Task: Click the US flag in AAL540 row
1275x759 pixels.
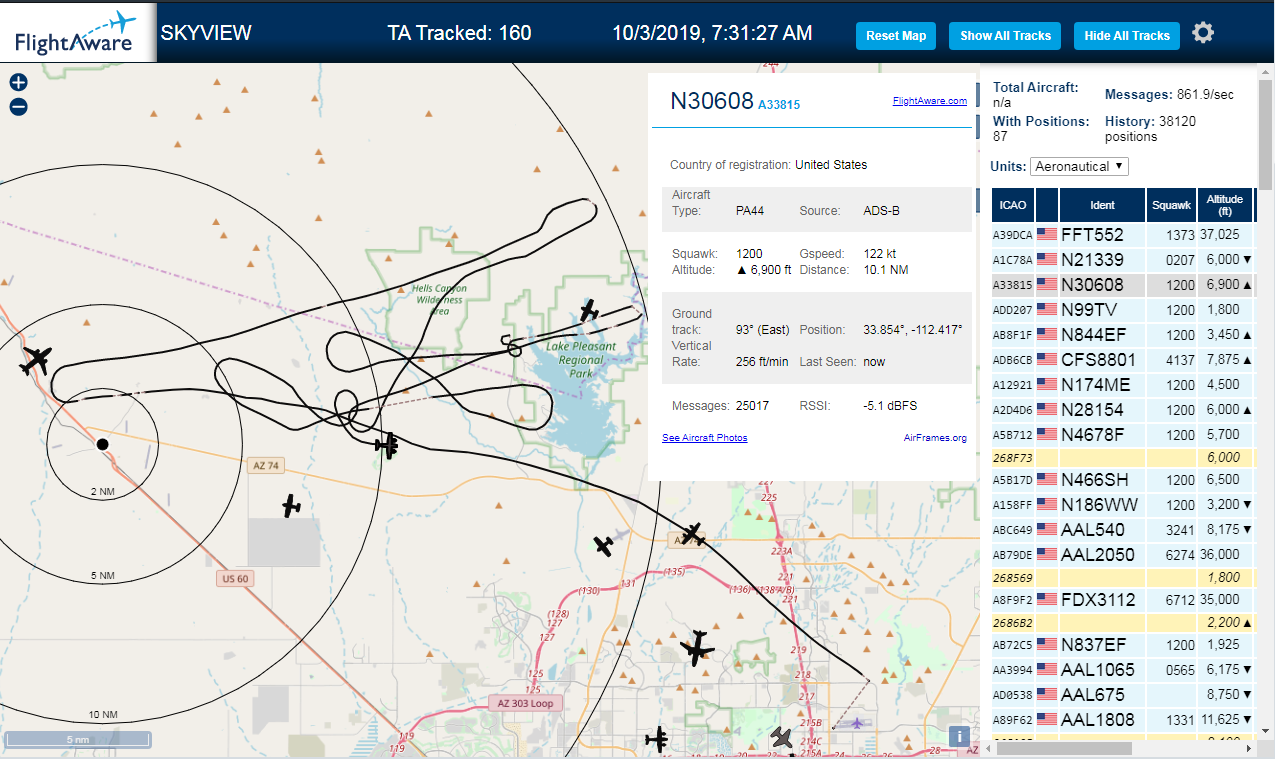Action: click(x=1047, y=529)
